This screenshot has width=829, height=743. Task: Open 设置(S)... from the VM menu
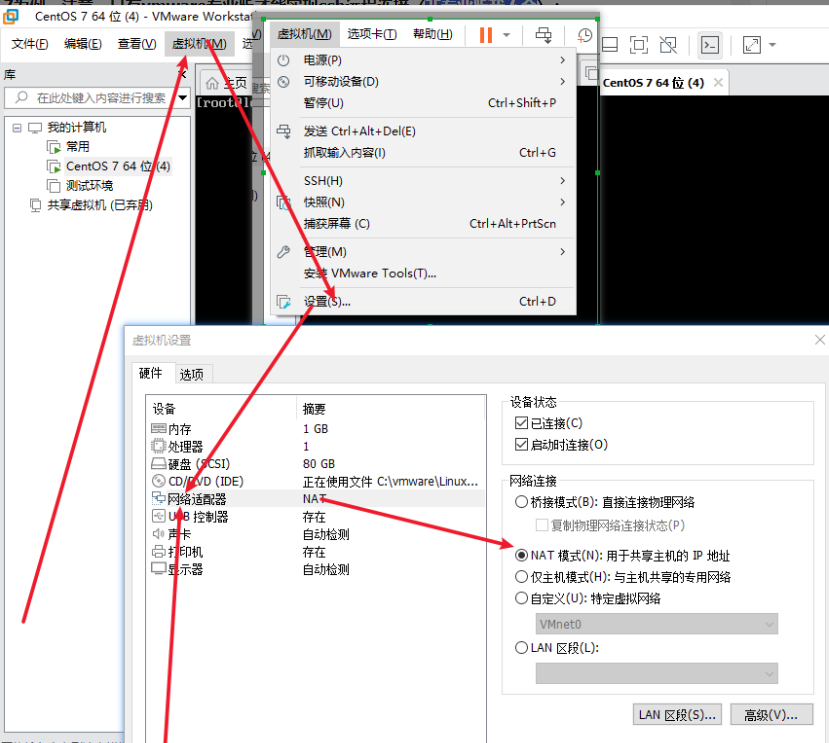(423, 301)
